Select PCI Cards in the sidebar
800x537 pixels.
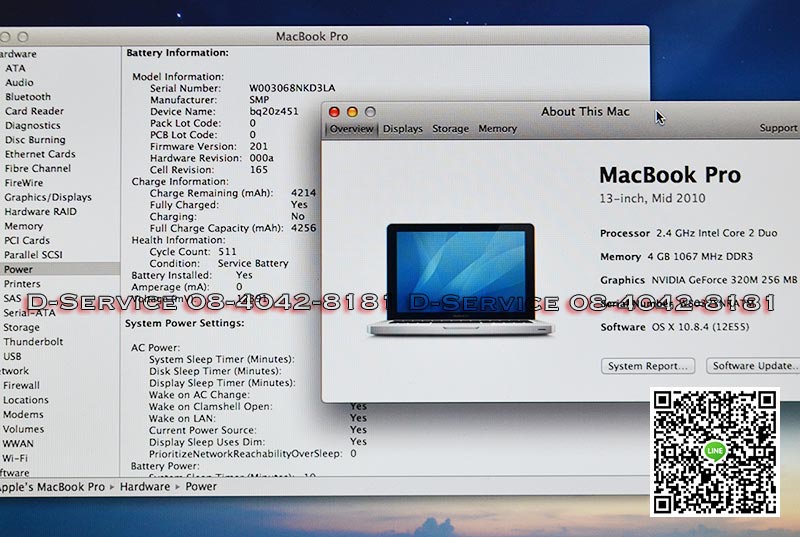pyautogui.click(x=27, y=240)
